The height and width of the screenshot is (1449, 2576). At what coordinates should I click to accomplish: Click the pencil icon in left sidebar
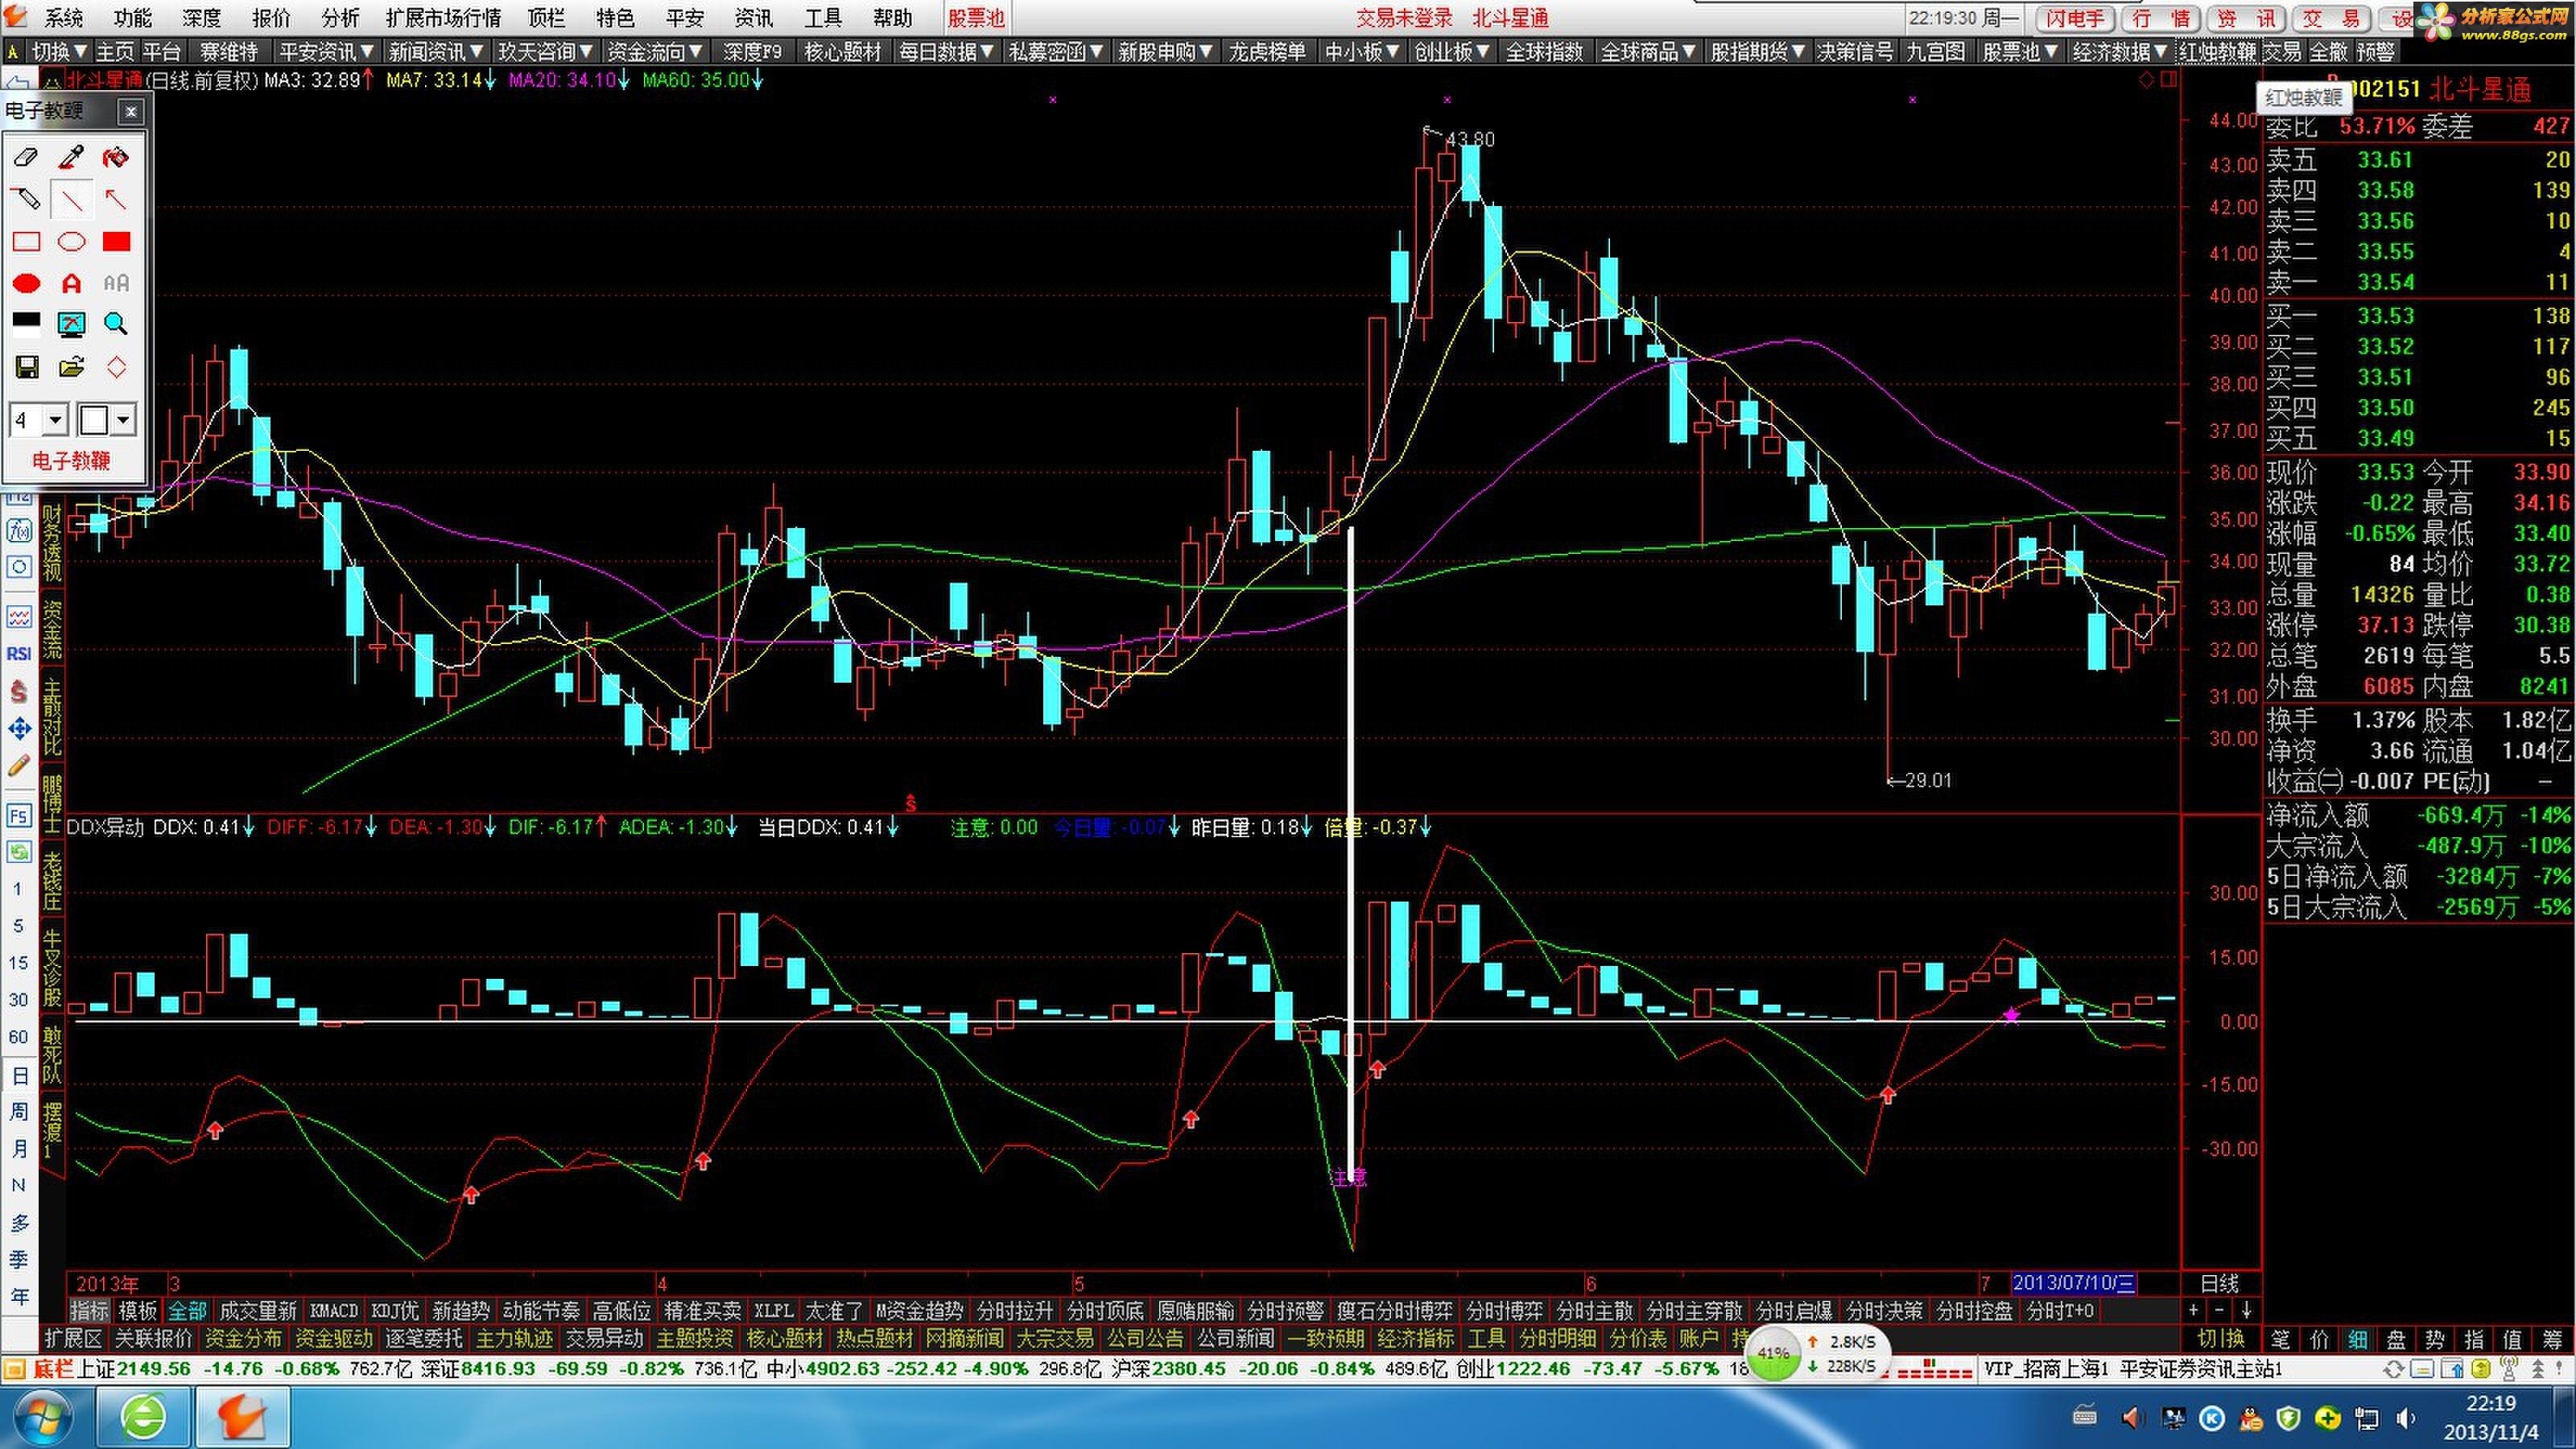click(19, 766)
